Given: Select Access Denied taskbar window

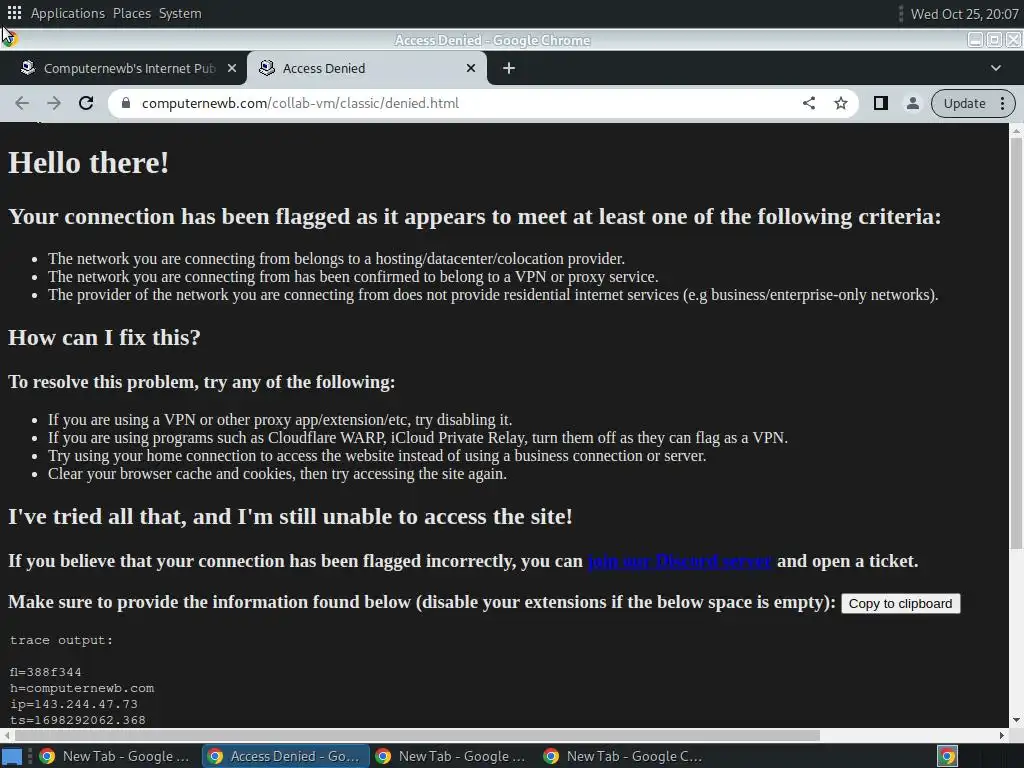Looking at the screenshot, I should pos(285,756).
